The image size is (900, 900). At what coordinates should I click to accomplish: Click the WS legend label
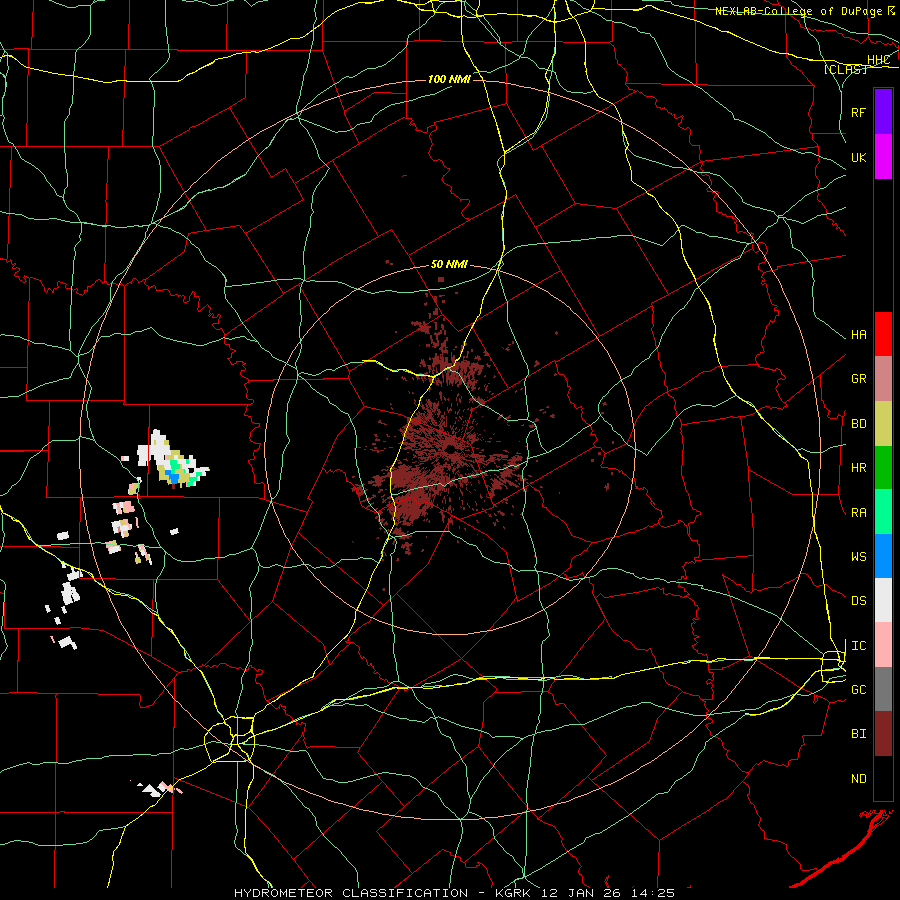[859, 557]
